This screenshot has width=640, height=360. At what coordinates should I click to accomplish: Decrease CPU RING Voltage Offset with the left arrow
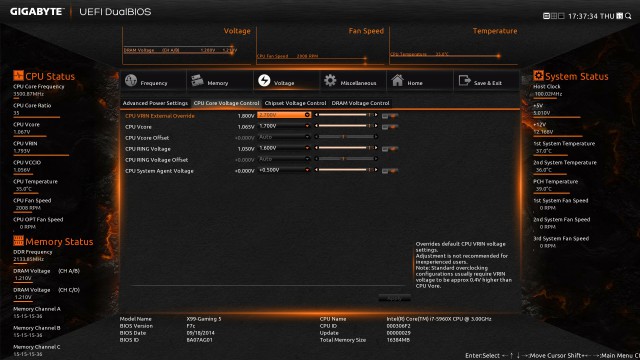(x=316, y=159)
